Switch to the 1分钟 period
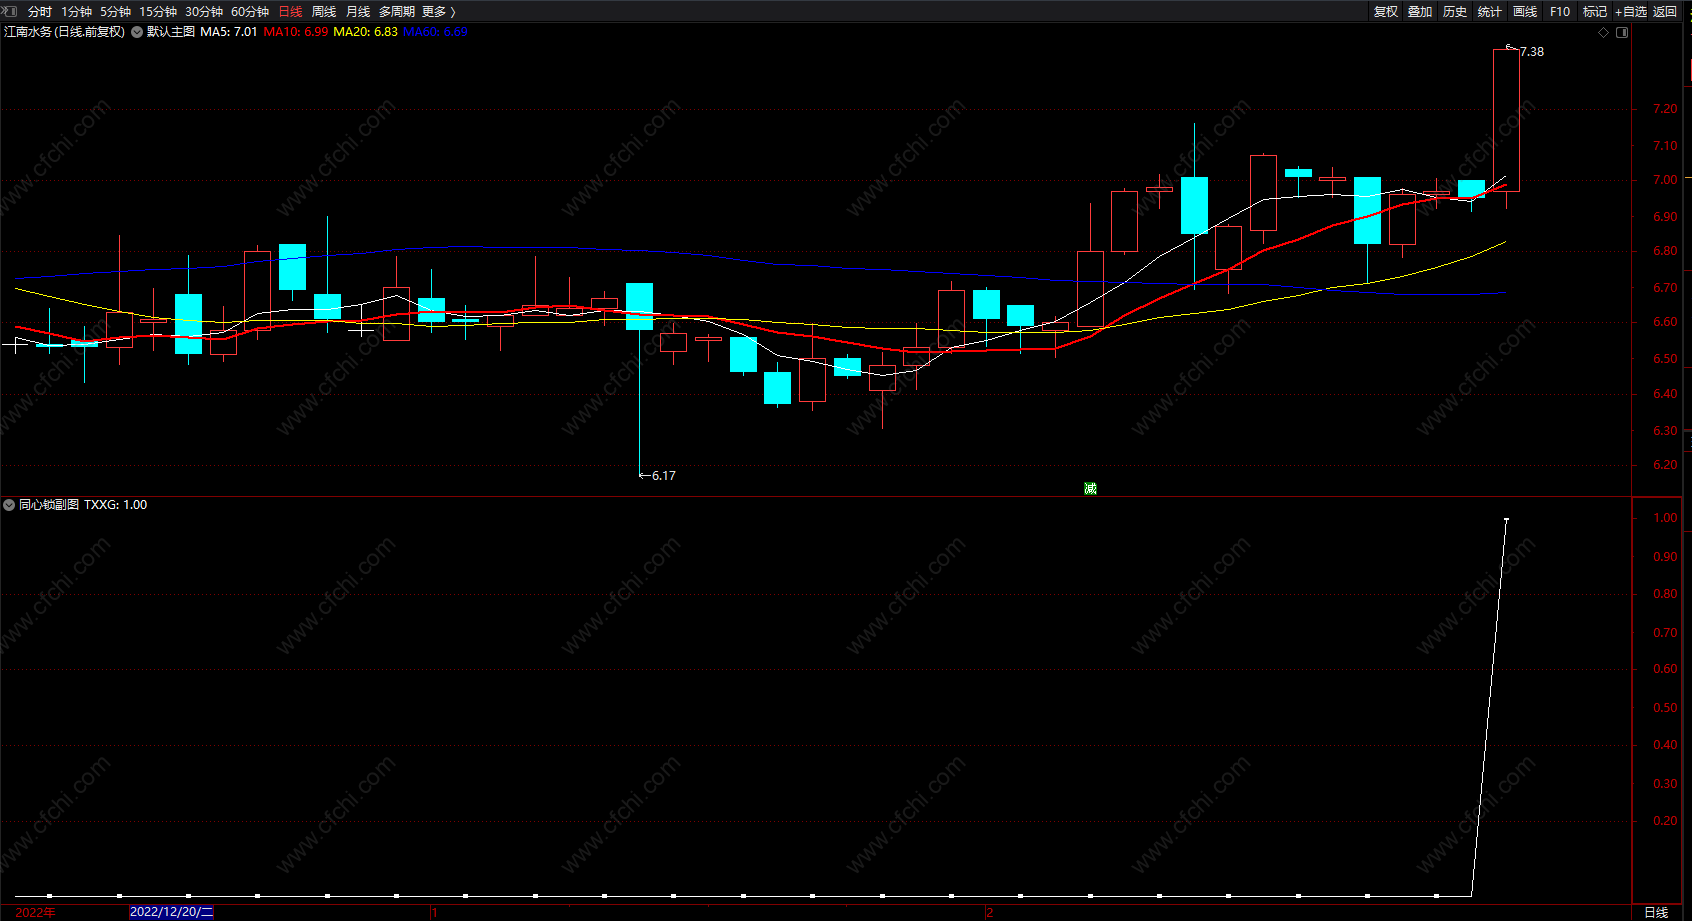1692x921 pixels. (76, 12)
